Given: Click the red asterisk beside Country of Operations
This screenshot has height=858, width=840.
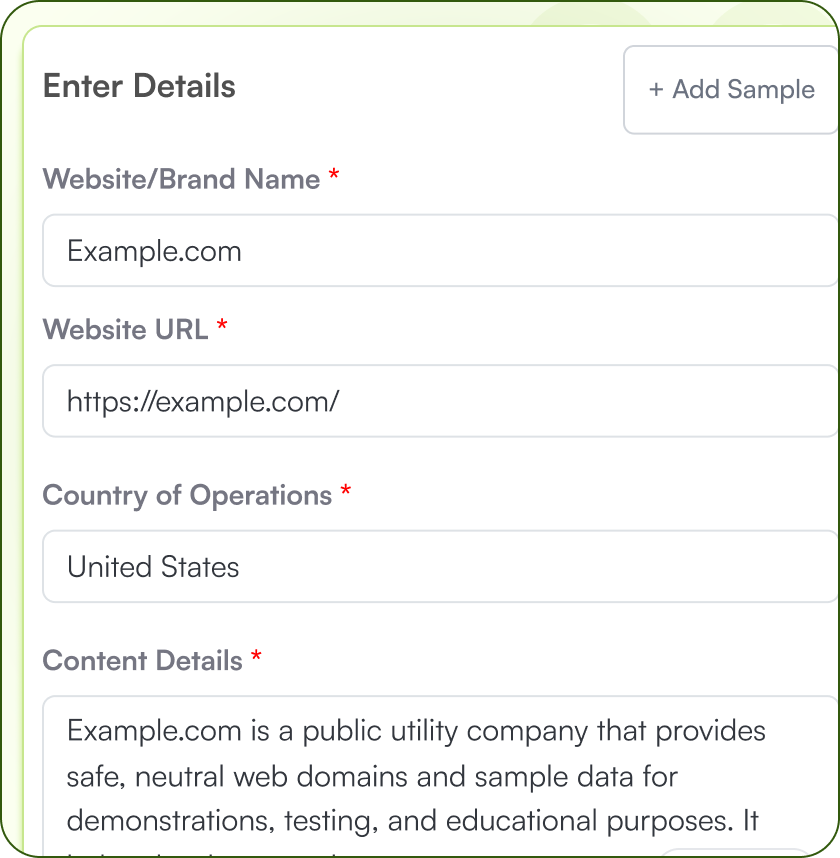Looking at the screenshot, I should pyautogui.click(x=345, y=489).
